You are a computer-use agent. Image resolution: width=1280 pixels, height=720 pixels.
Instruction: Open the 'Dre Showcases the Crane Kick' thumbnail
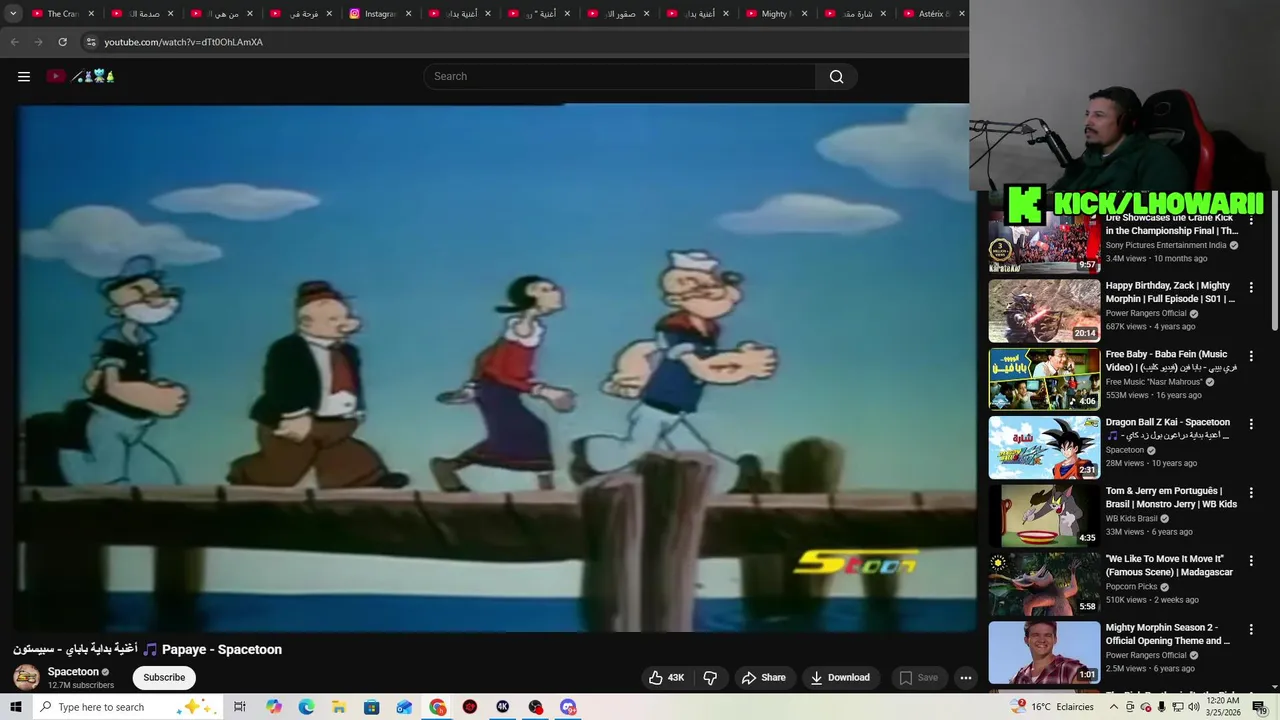pos(1044,243)
